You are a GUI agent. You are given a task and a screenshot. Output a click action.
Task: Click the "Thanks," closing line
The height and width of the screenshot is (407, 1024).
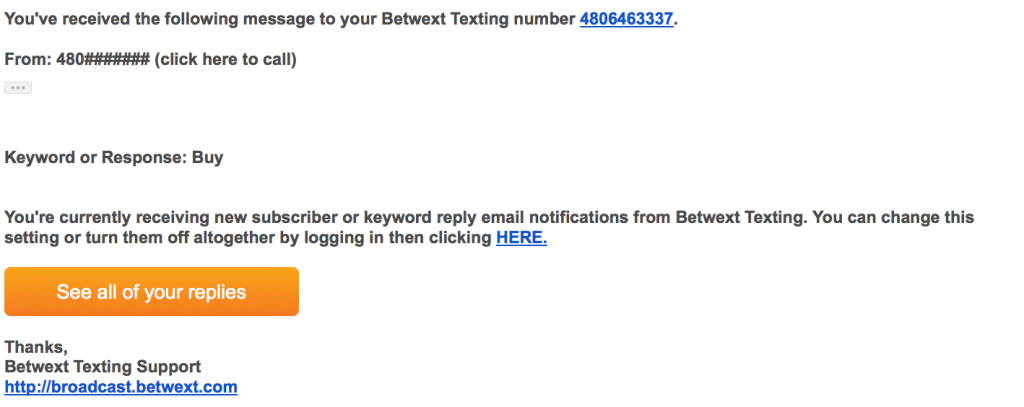point(36,347)
